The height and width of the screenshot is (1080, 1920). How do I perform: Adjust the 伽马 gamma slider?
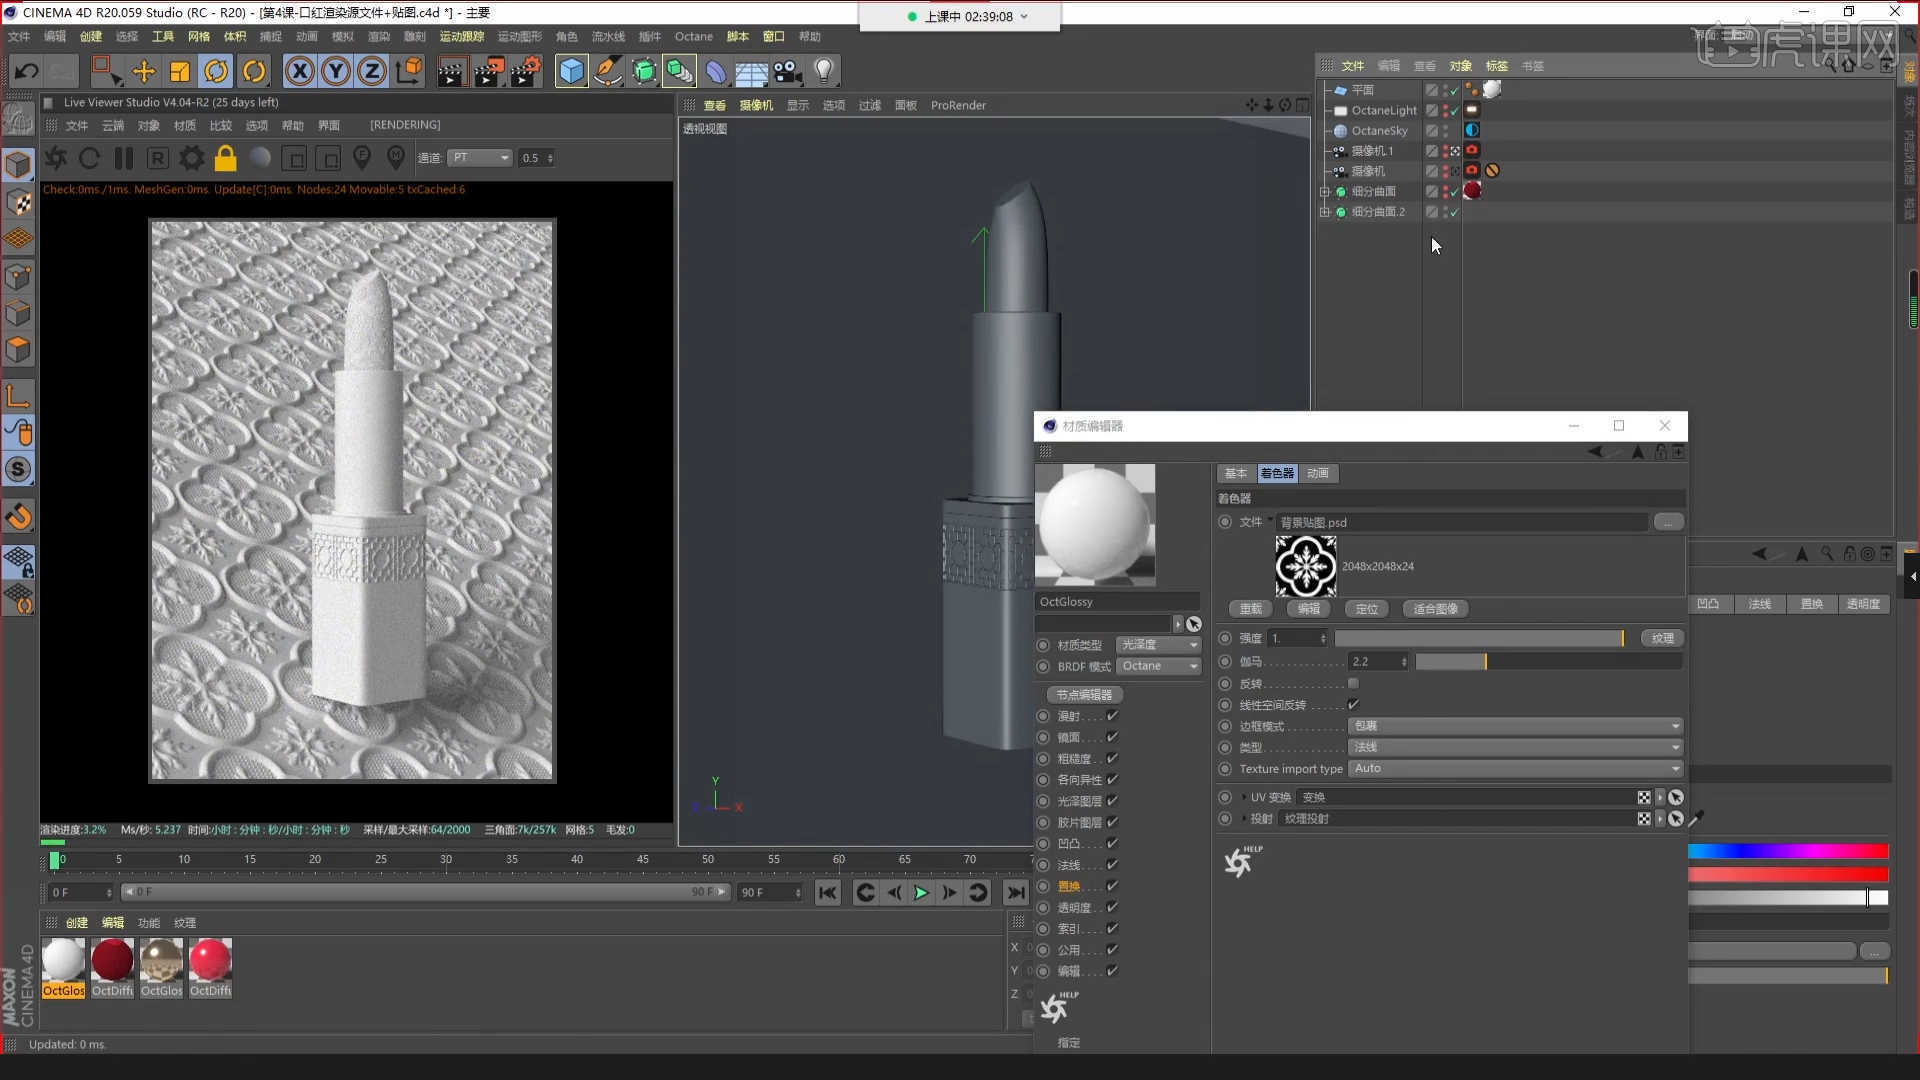click(x=1548, y=662)
